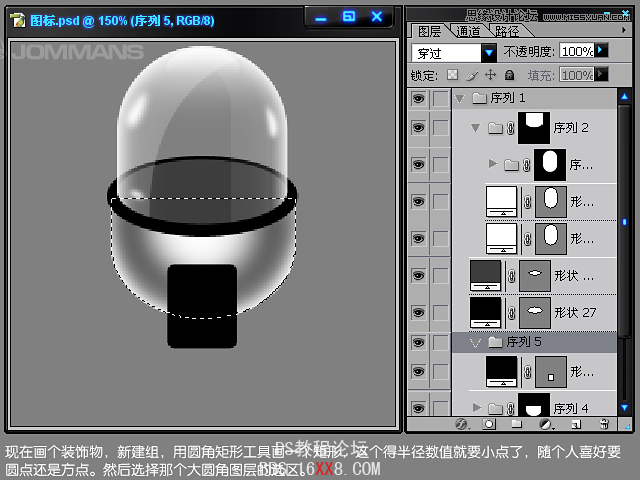Toggle visibility of 序列 5 group
640x480 pixels.
[x=418, y=342]
